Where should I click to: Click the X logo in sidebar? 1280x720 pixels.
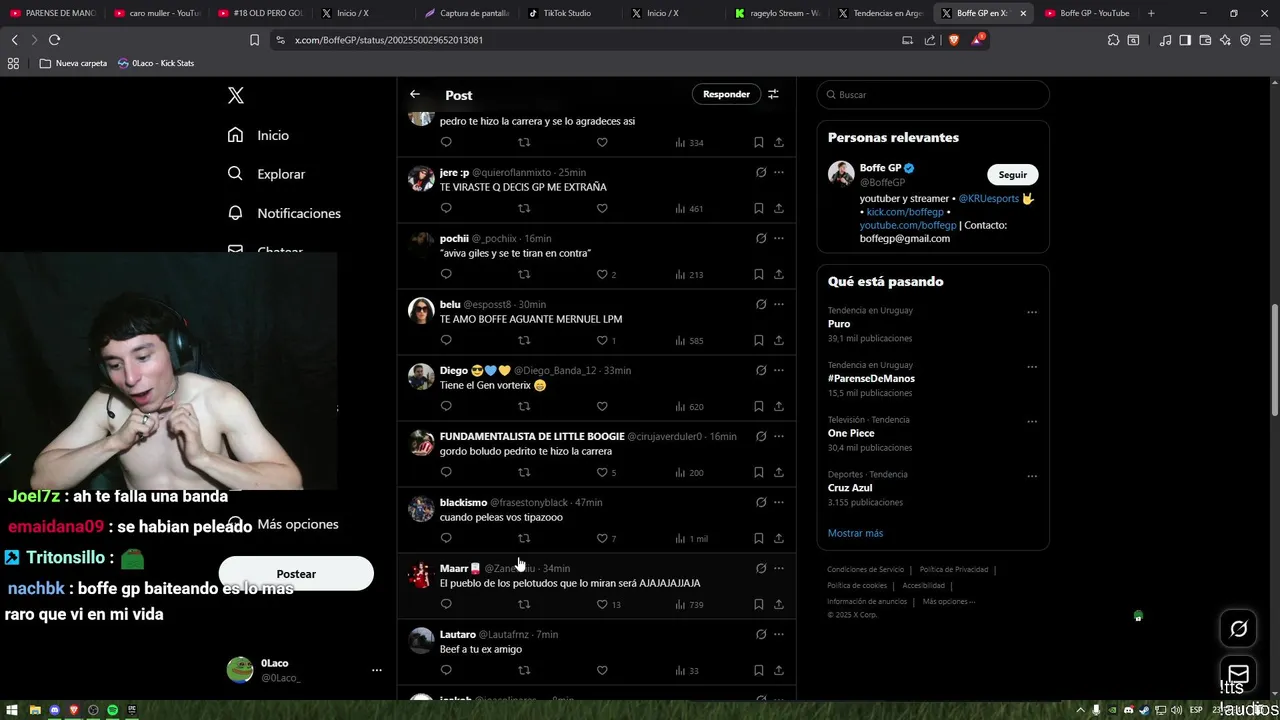236,95
